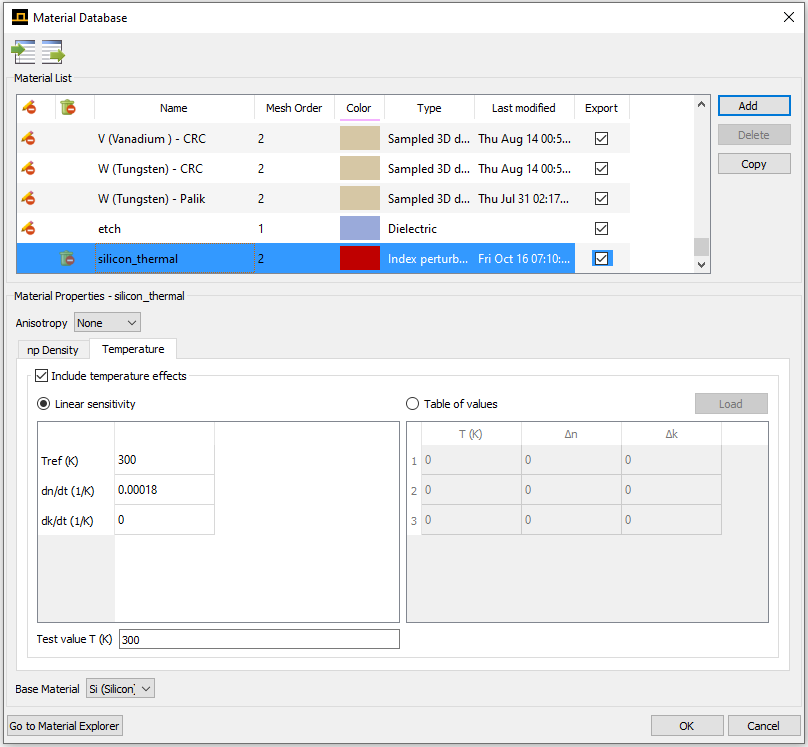
Task: Click the Test value T (K) input field
Action: pos(259,639)
